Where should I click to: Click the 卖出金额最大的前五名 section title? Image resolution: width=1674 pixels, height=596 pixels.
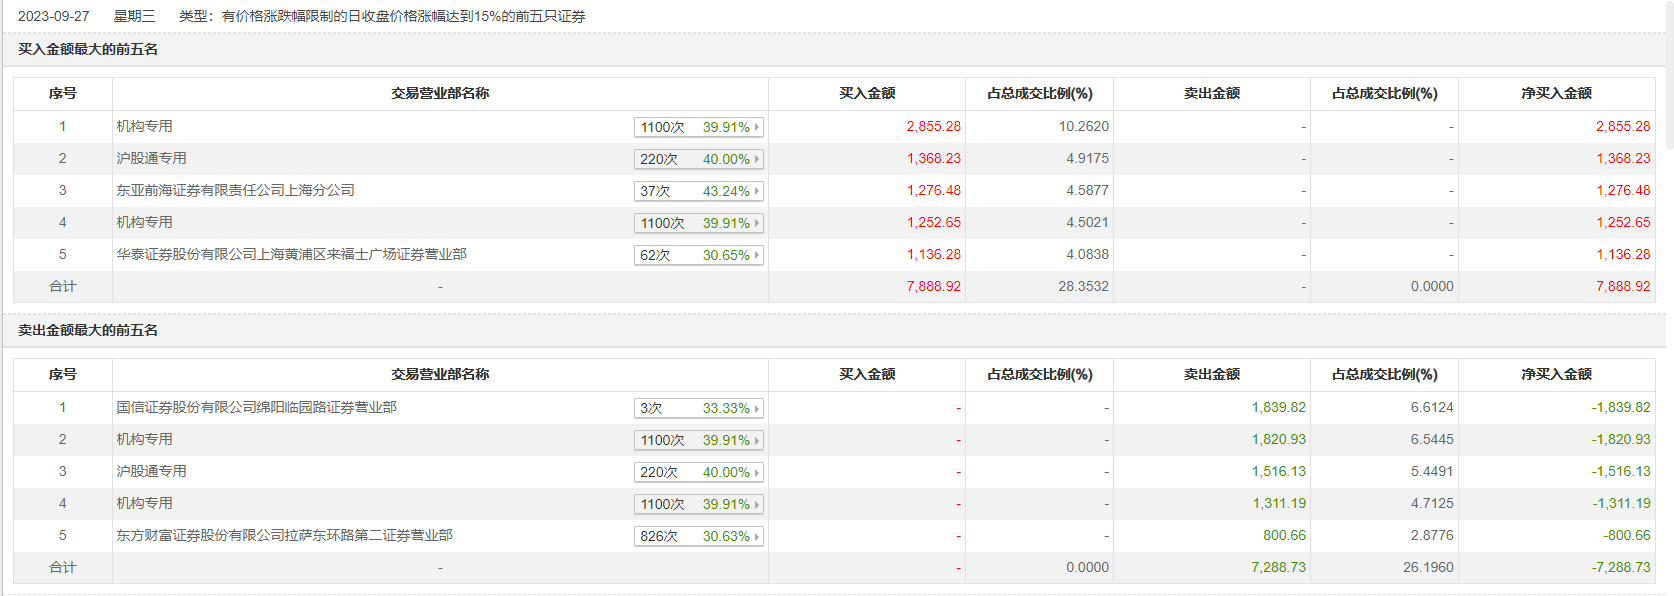pyautogui.click(x=88, y=330)
